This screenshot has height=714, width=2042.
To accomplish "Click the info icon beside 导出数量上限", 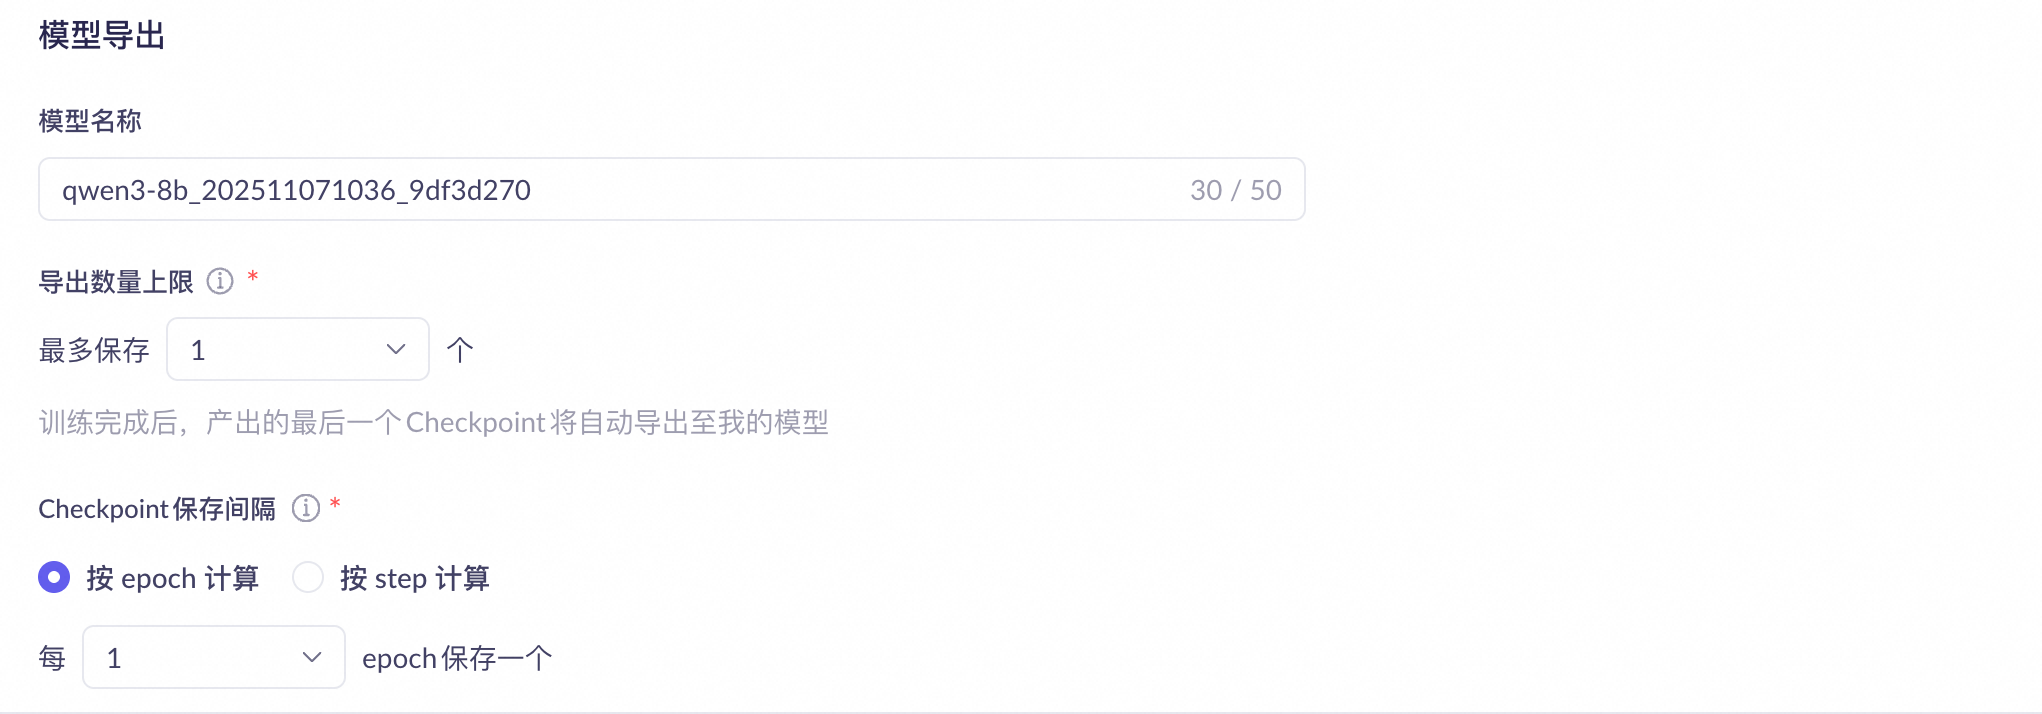I will pyautogui.click(x=220, y=281).
